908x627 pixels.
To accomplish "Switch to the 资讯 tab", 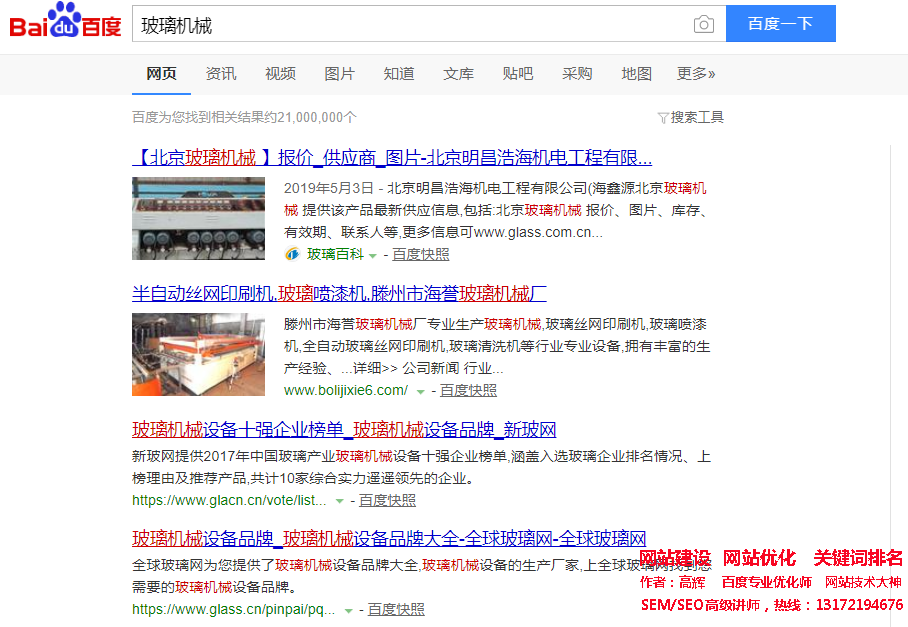I will tap(221, 74).
